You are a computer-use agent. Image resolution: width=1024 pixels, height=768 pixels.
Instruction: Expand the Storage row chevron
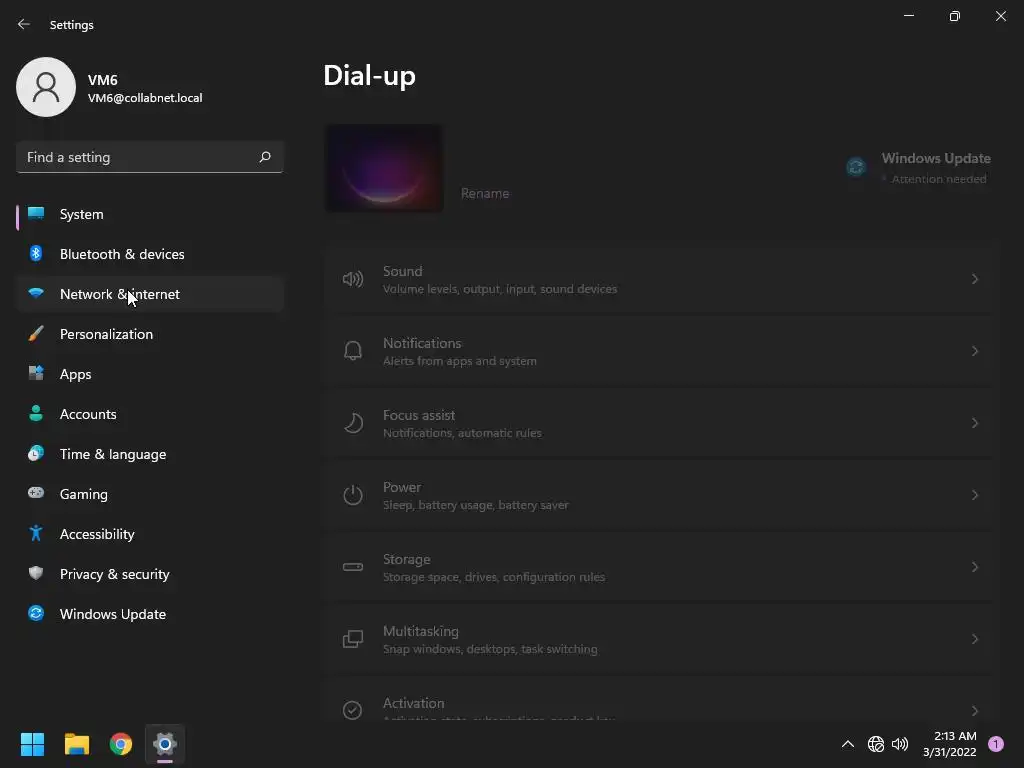[x=974, y=567]
